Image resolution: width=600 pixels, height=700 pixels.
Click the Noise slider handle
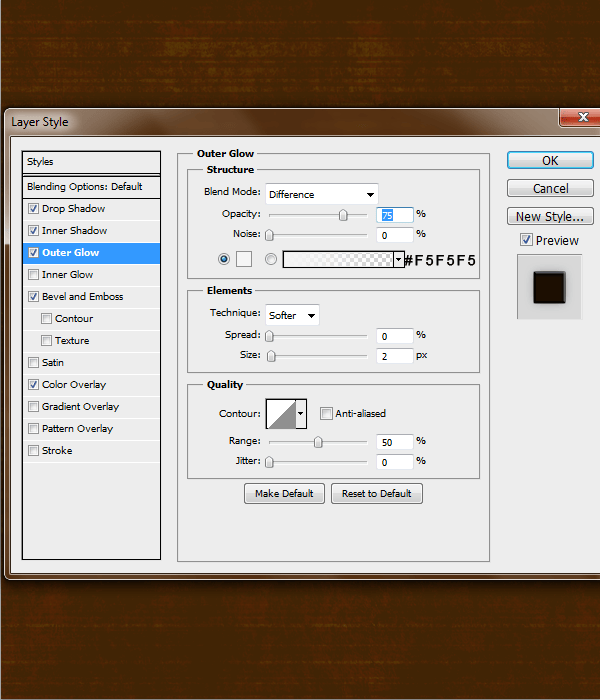[x=269, y=235]
